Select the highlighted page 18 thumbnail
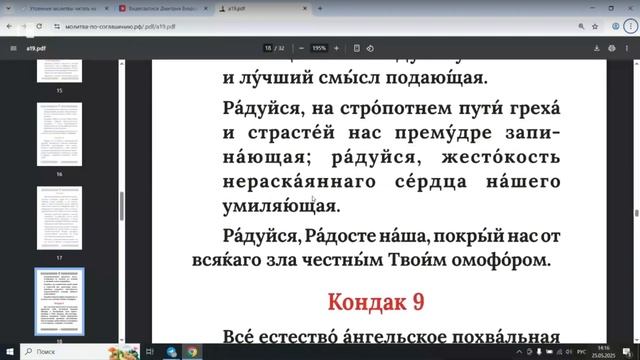The image size is (640, 360). tap(60, 302)
